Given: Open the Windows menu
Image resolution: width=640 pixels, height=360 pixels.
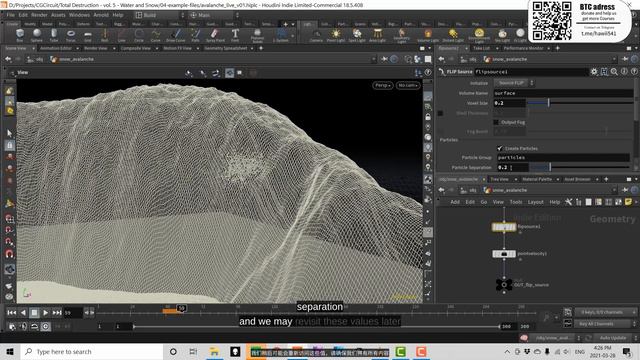Looking at the screenshot, I should click(79, 15).
